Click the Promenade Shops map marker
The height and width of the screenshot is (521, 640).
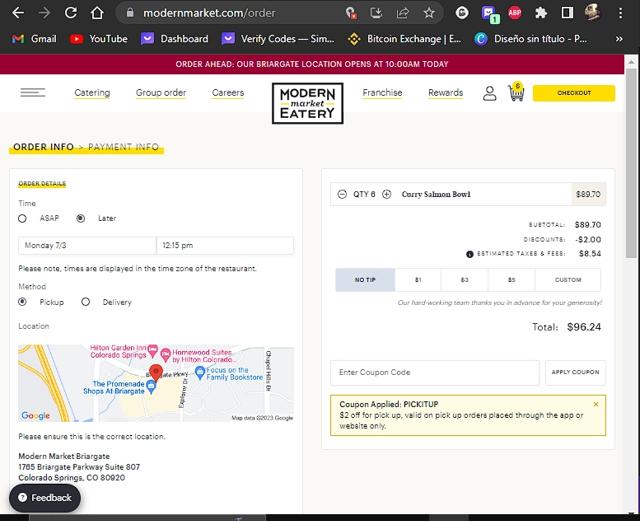pyautogui.click(x=151, y=387)
